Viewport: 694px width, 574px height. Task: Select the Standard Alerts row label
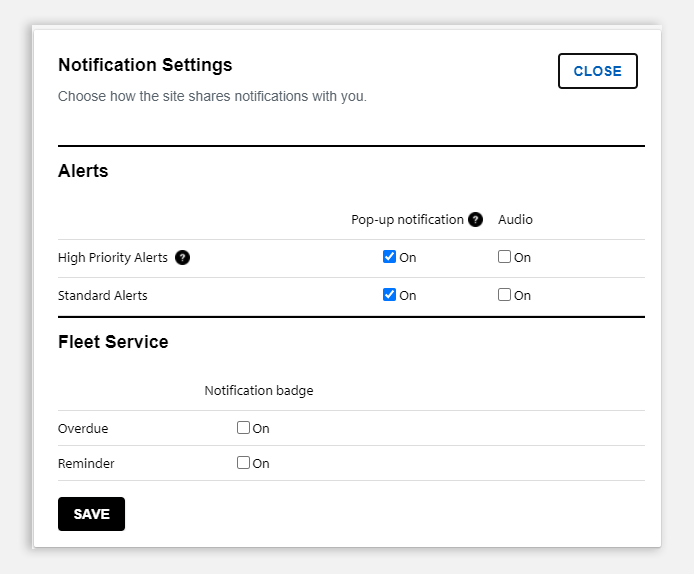103,296
